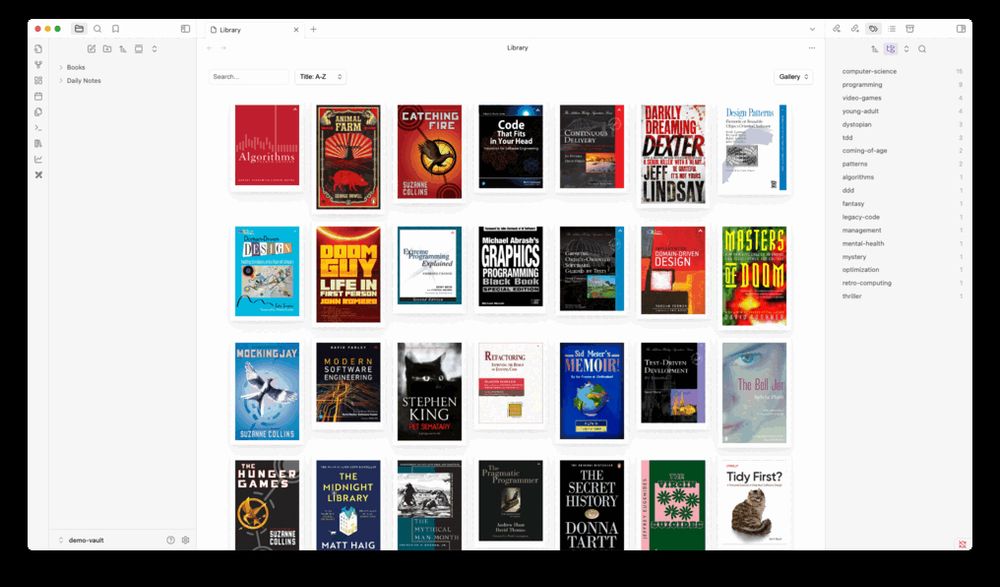Click the canvas grid icon in ribbon
Image resolution: width=1000 pixels, height=587 pixels.
coord(38,80)
